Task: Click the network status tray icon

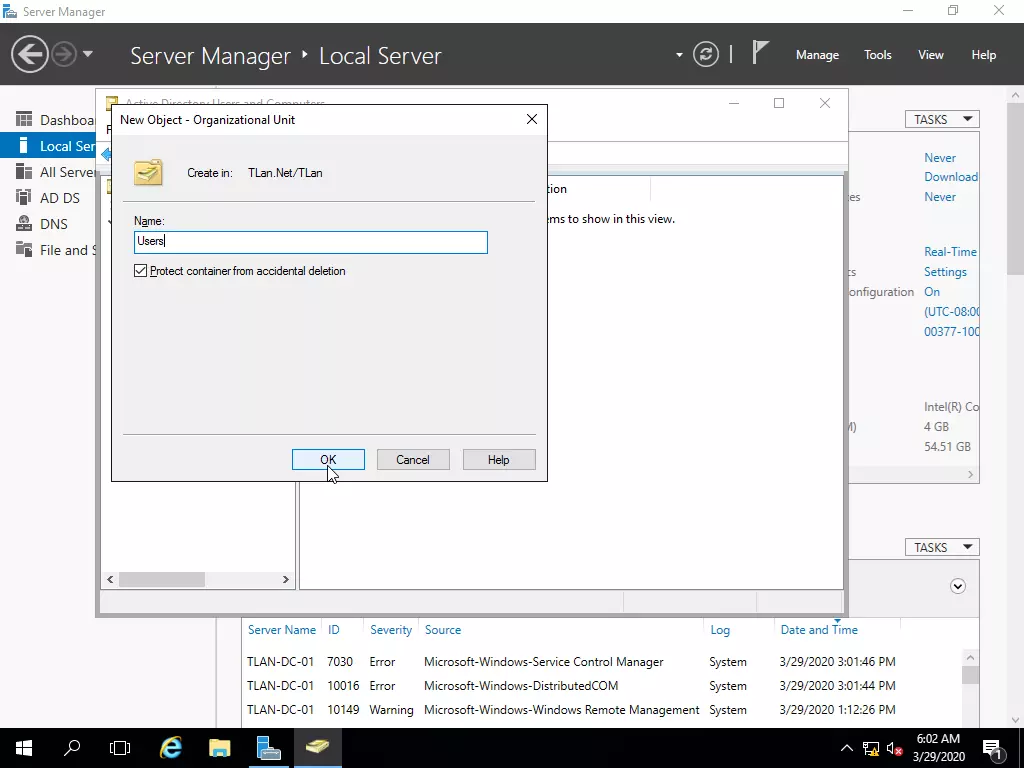Action: pyautogui.click(x=871, y=748)
